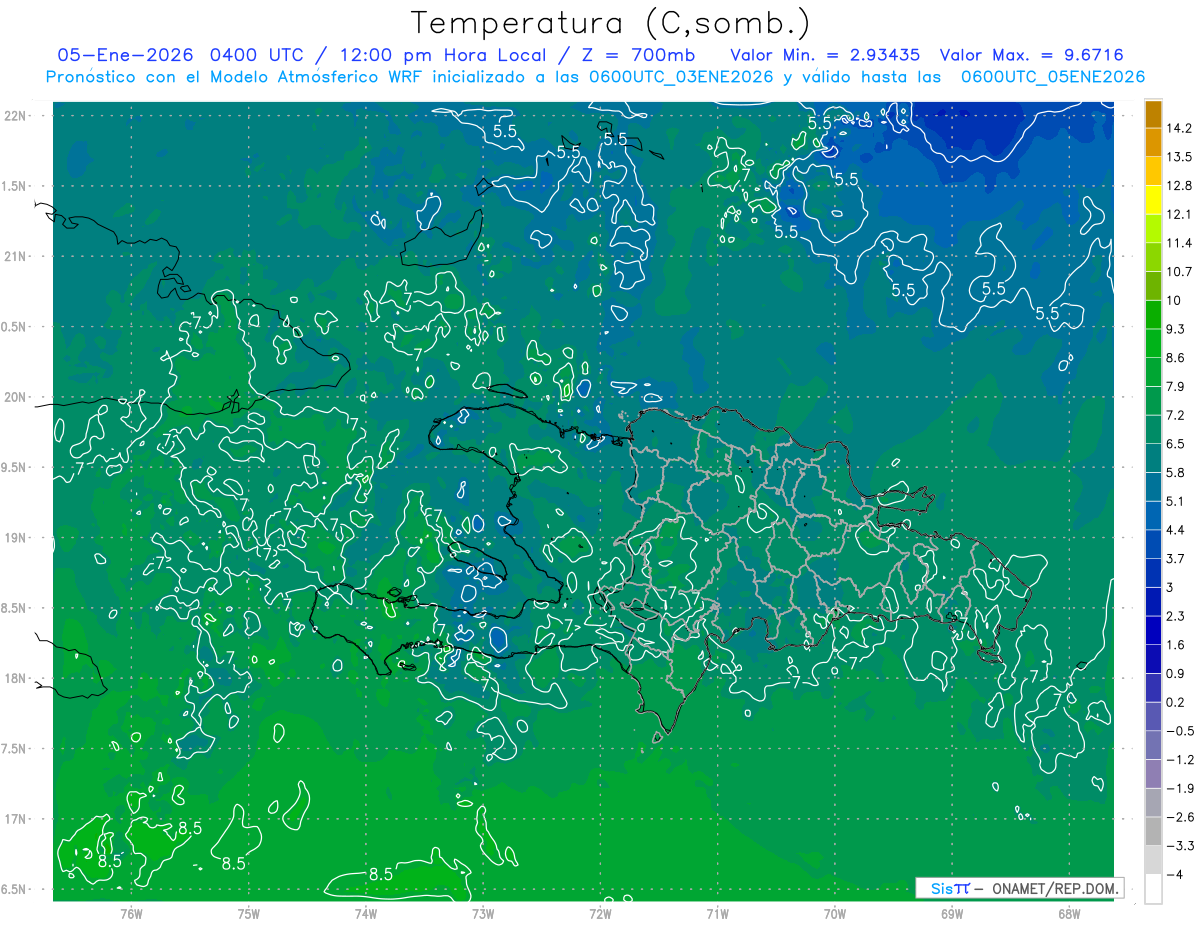Viewport: 1200px width, 927px height.
Task: Click the '0.9' color scale value
Action: tap(1175, 673)
